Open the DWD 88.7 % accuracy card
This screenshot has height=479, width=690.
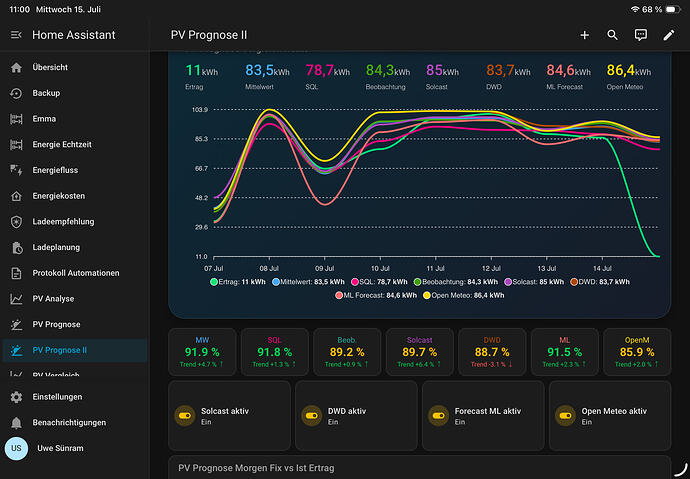[x=492, y=352]
